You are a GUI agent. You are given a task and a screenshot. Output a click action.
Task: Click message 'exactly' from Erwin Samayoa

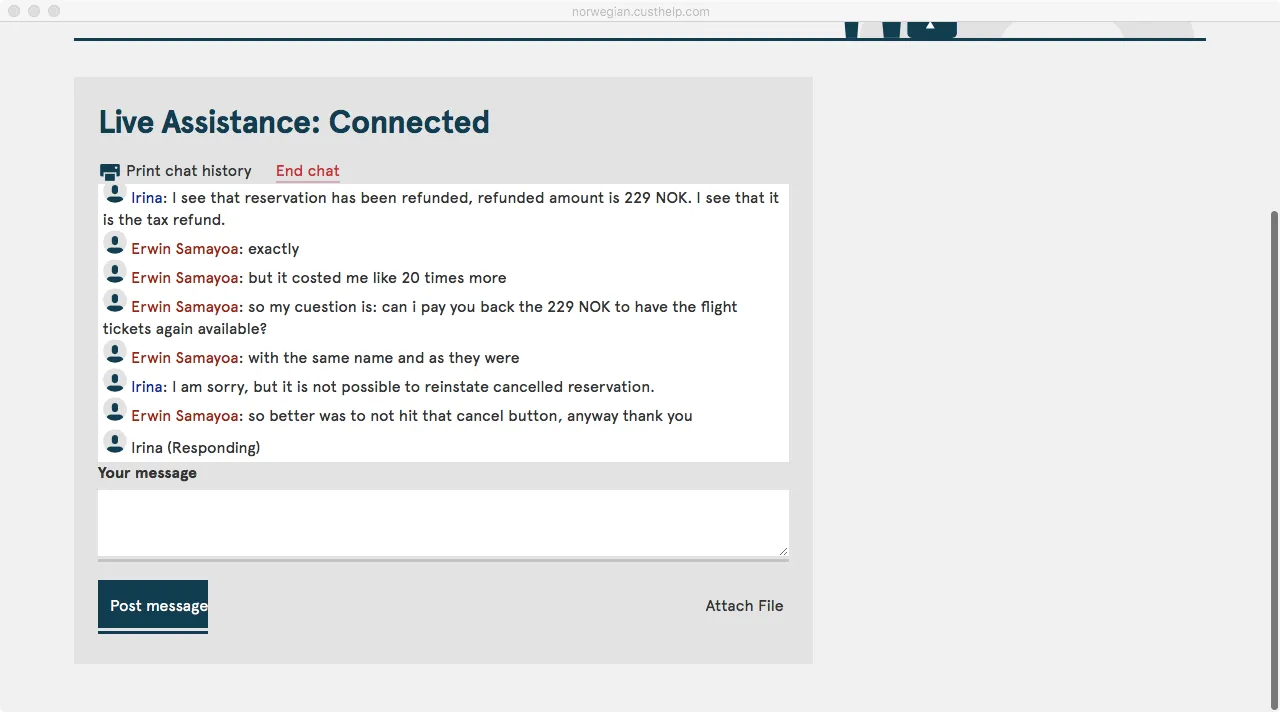[274, 249]
